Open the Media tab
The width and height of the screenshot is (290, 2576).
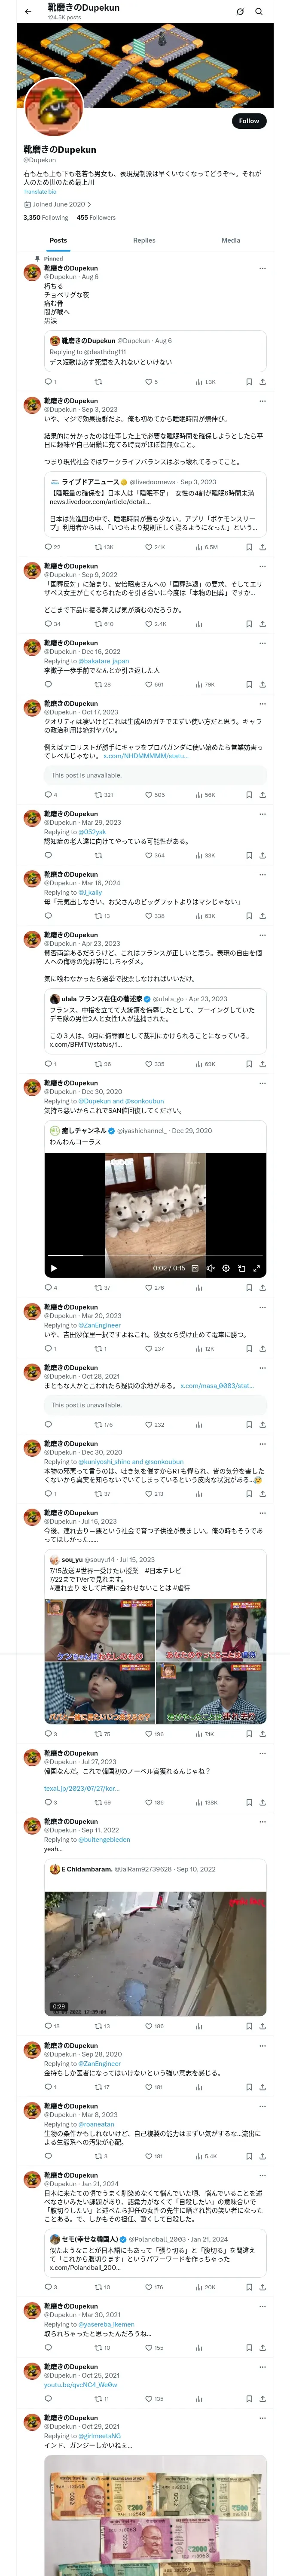[x=231, y=240]
